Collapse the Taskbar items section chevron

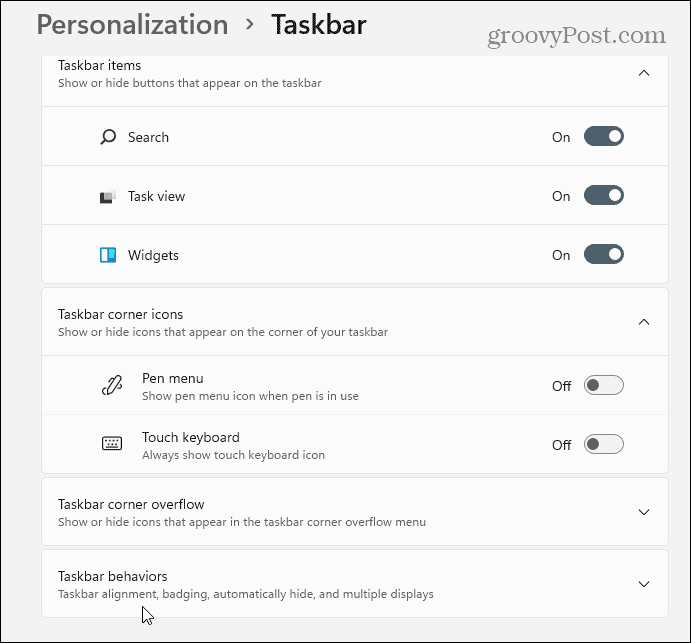tap(644, 73)
